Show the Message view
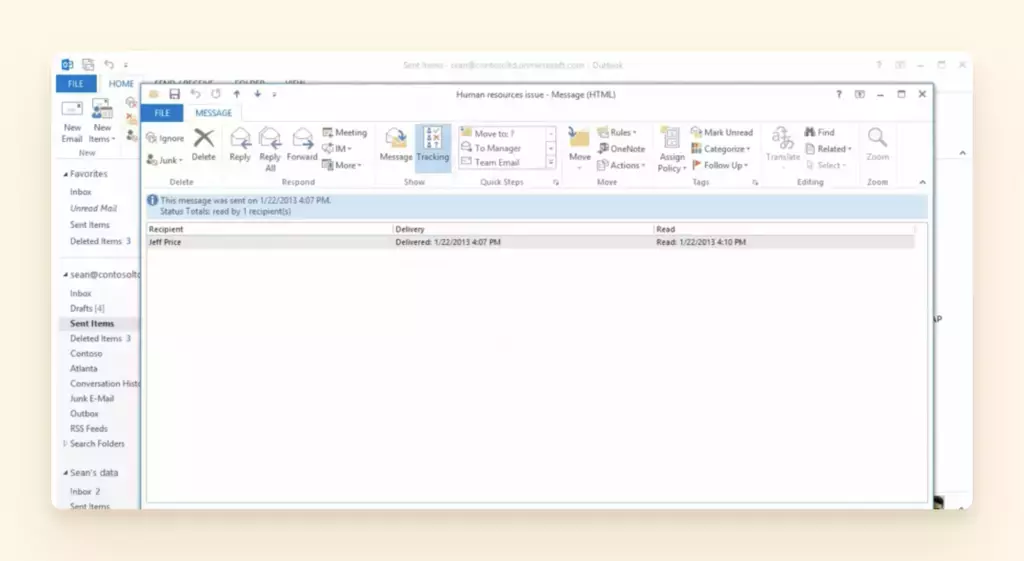Screen dimensions: 1024x561 point(396,144)
